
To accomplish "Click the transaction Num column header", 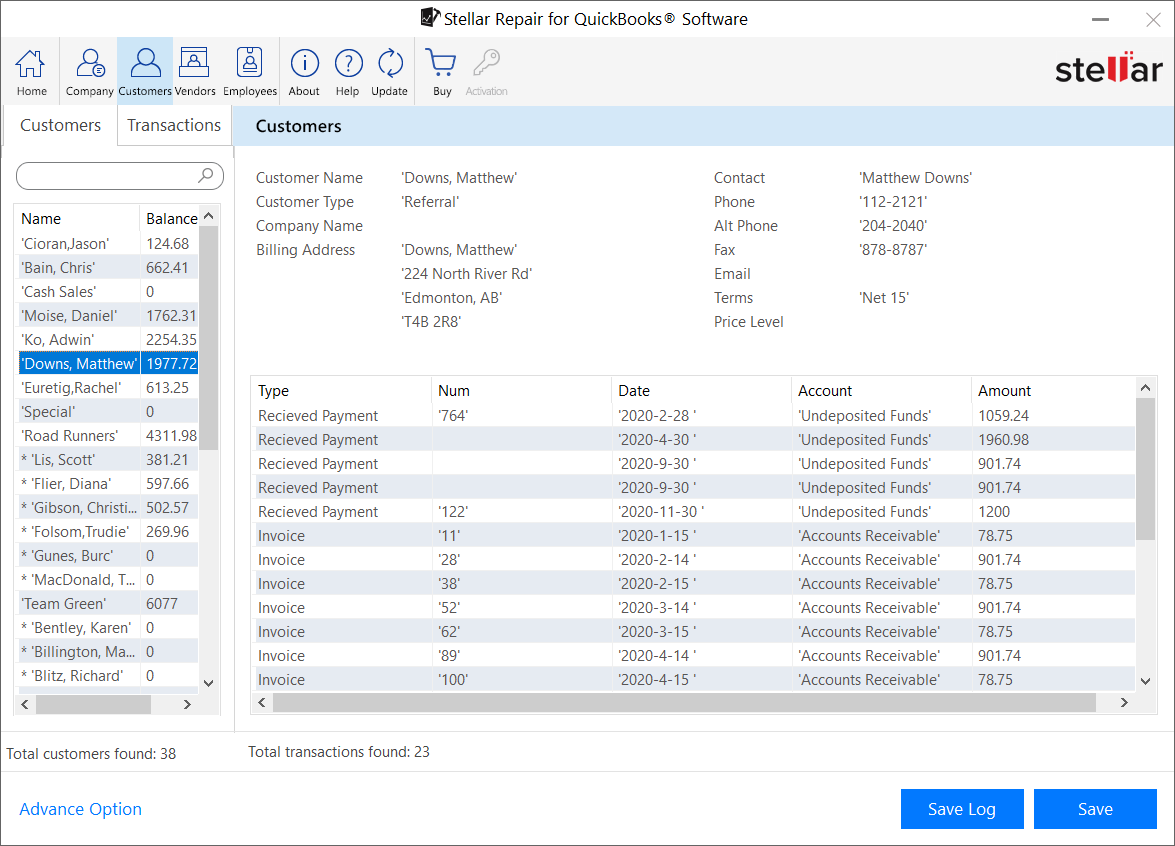I will coord(522,390).
